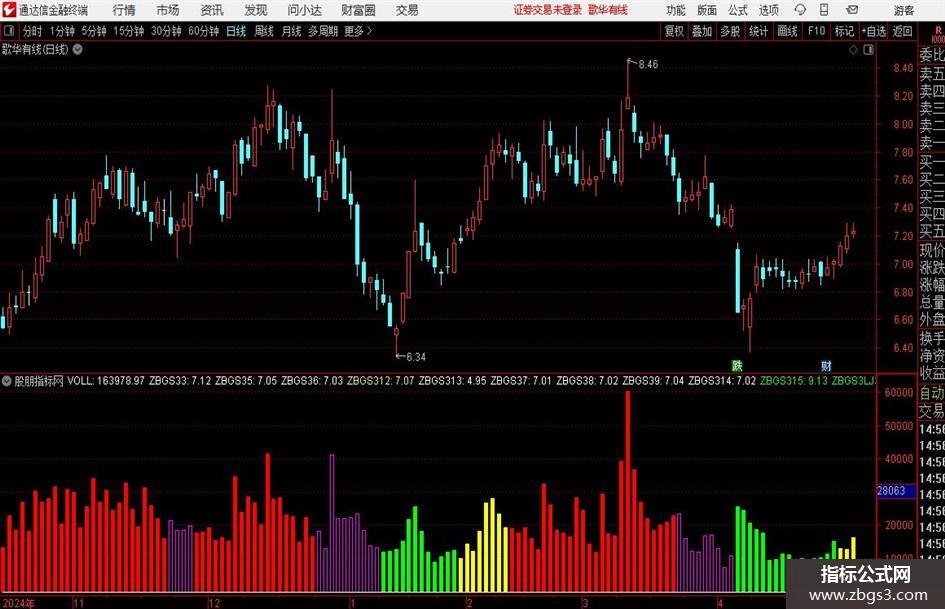Click the Tongdaxin red logo icon

[x=9, y=10]
